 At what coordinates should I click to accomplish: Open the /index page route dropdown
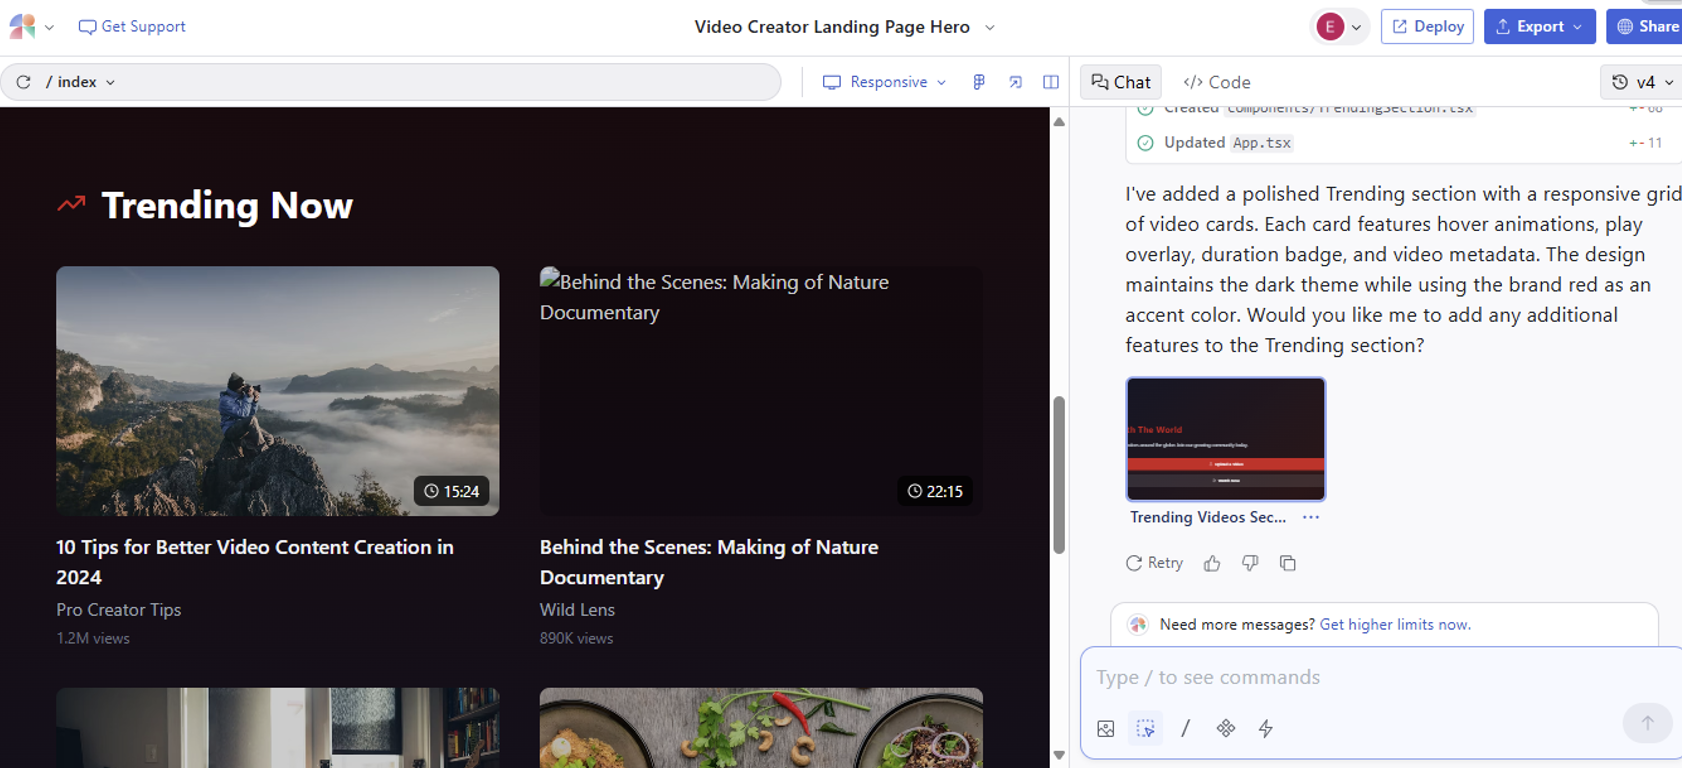pos(80,82)
